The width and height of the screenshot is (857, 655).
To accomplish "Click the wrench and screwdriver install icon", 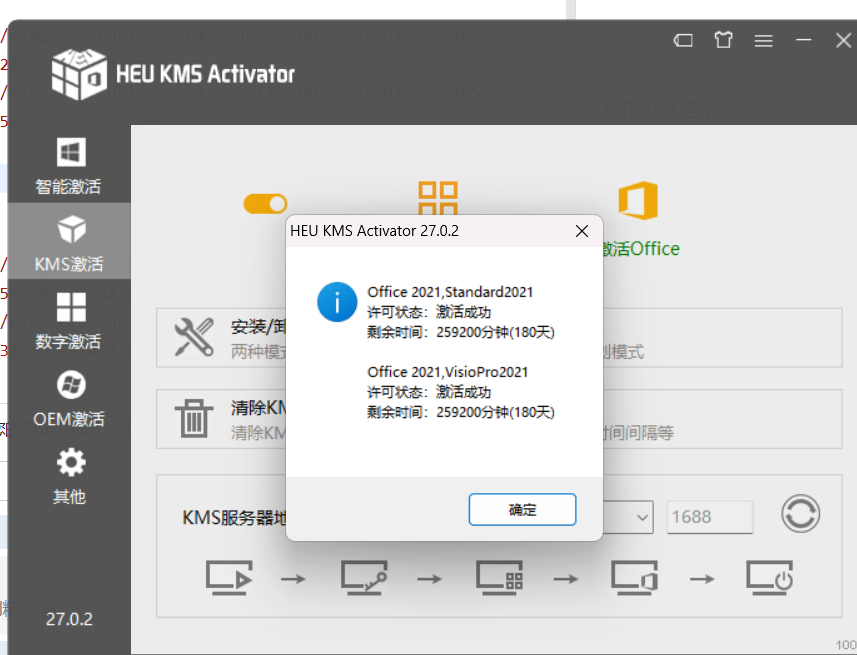I will point(194,337).
